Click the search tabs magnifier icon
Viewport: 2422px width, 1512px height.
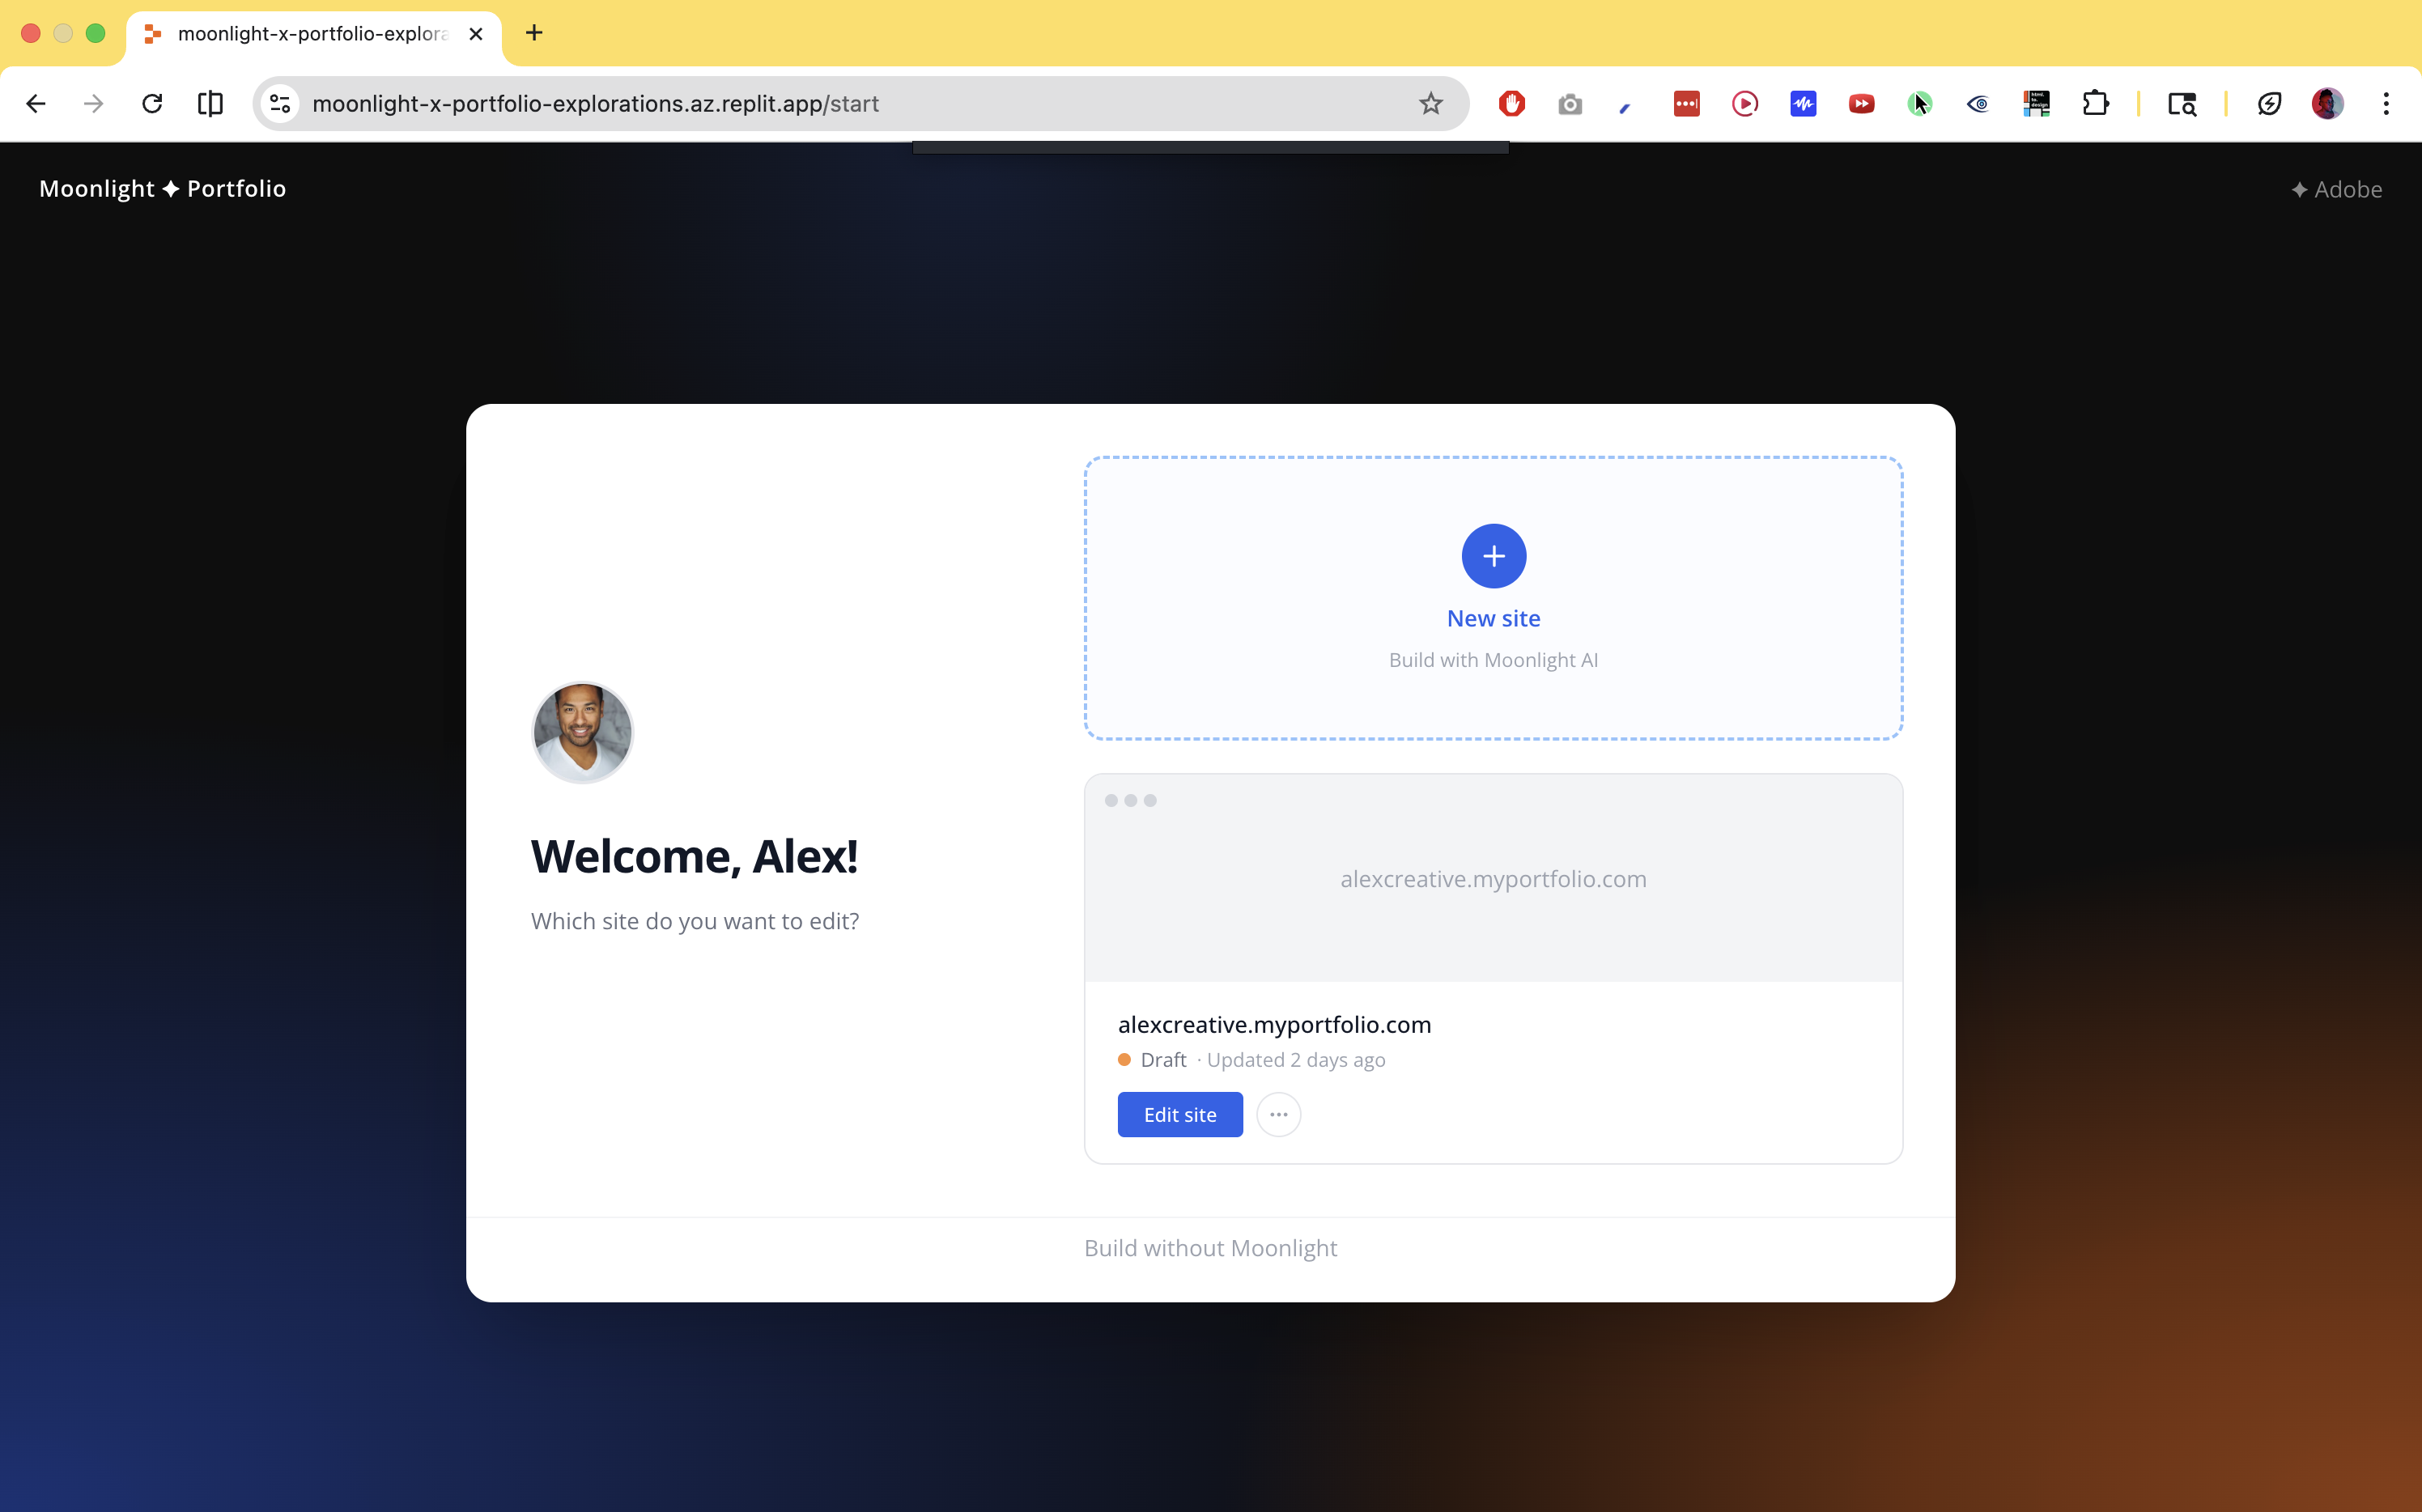2182,104
